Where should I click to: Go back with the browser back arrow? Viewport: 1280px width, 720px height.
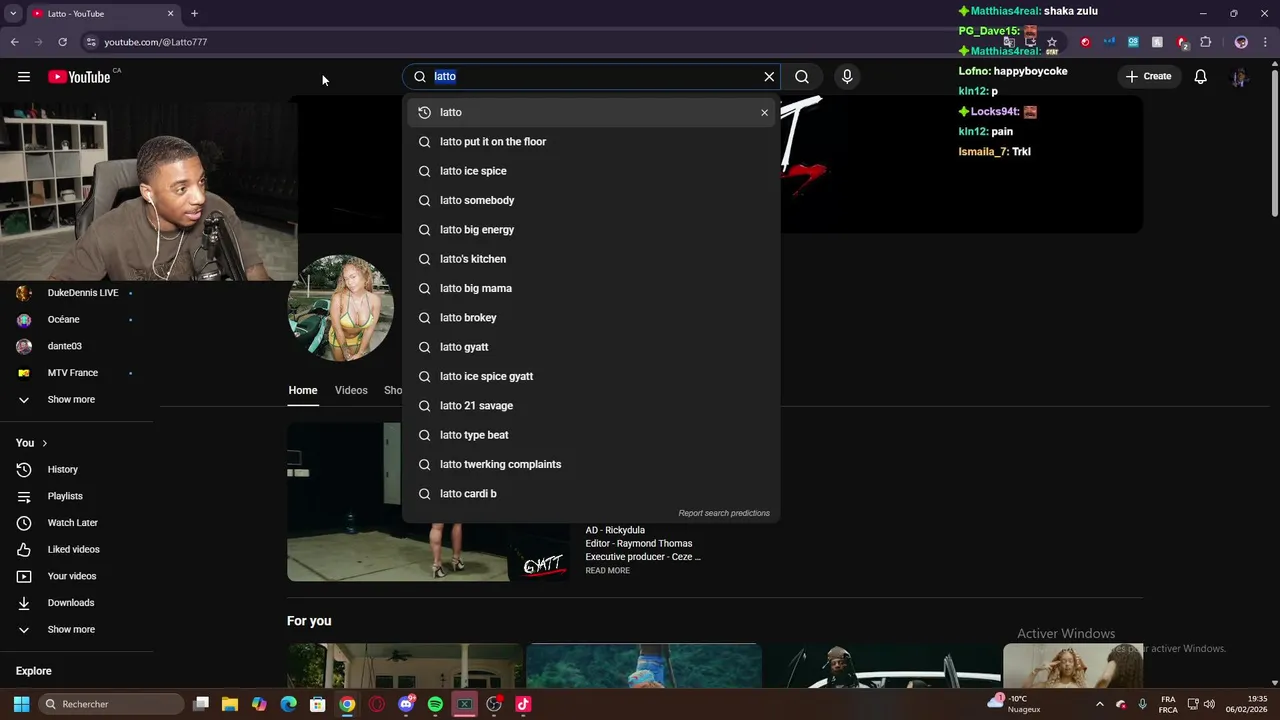pyautogui.click(x=14, y=42)
